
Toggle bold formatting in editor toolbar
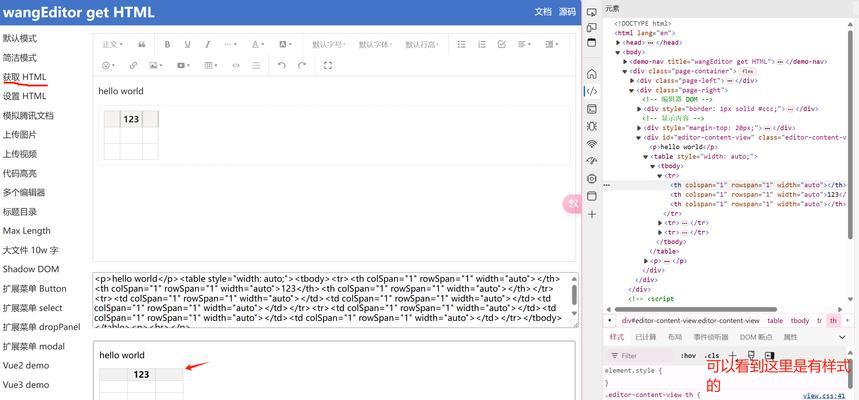coord(168,44)
